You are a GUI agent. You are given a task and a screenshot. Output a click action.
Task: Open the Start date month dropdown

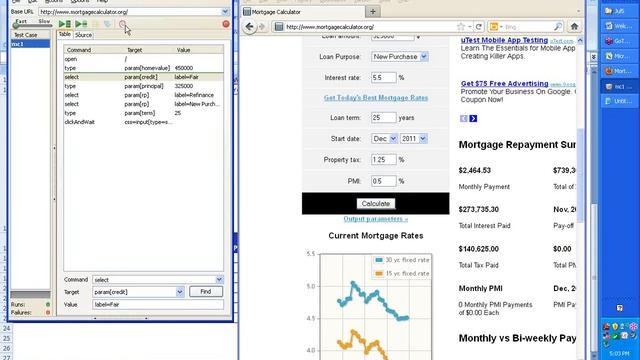[384, 139]
